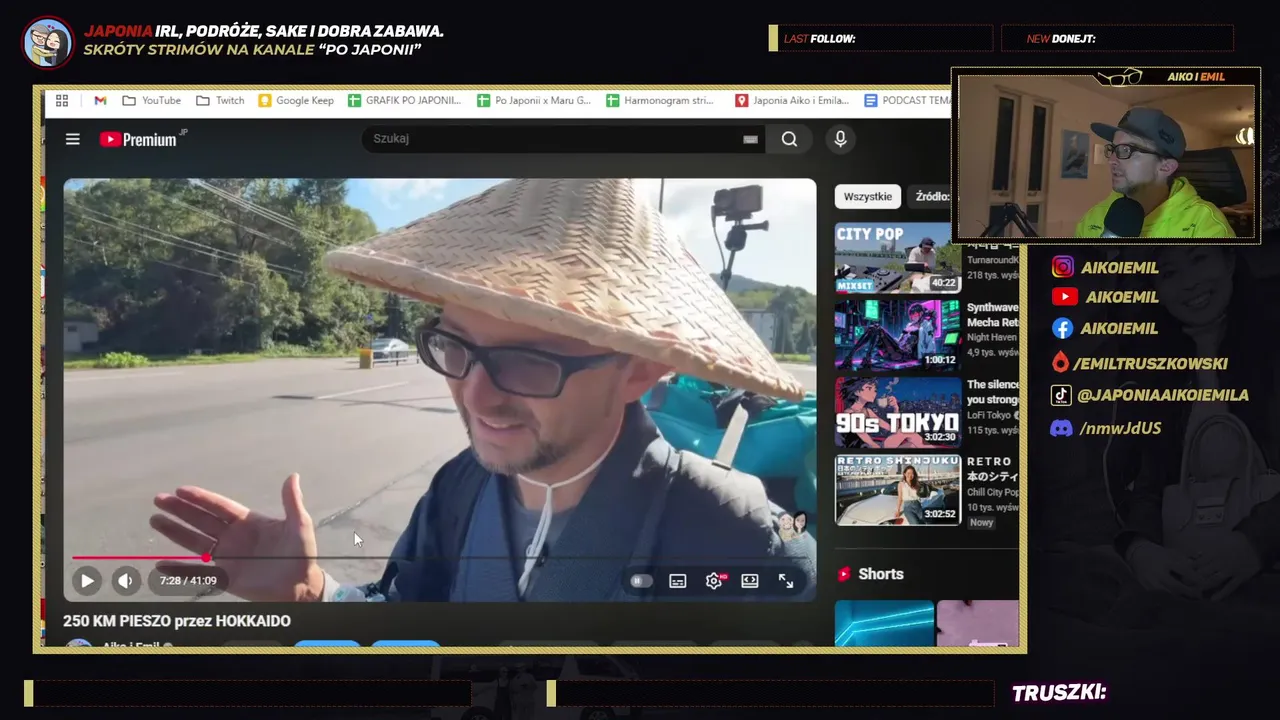Open Japonia Aiko i Emila map bookmark

pyautogui.click(x=792, y=100)
